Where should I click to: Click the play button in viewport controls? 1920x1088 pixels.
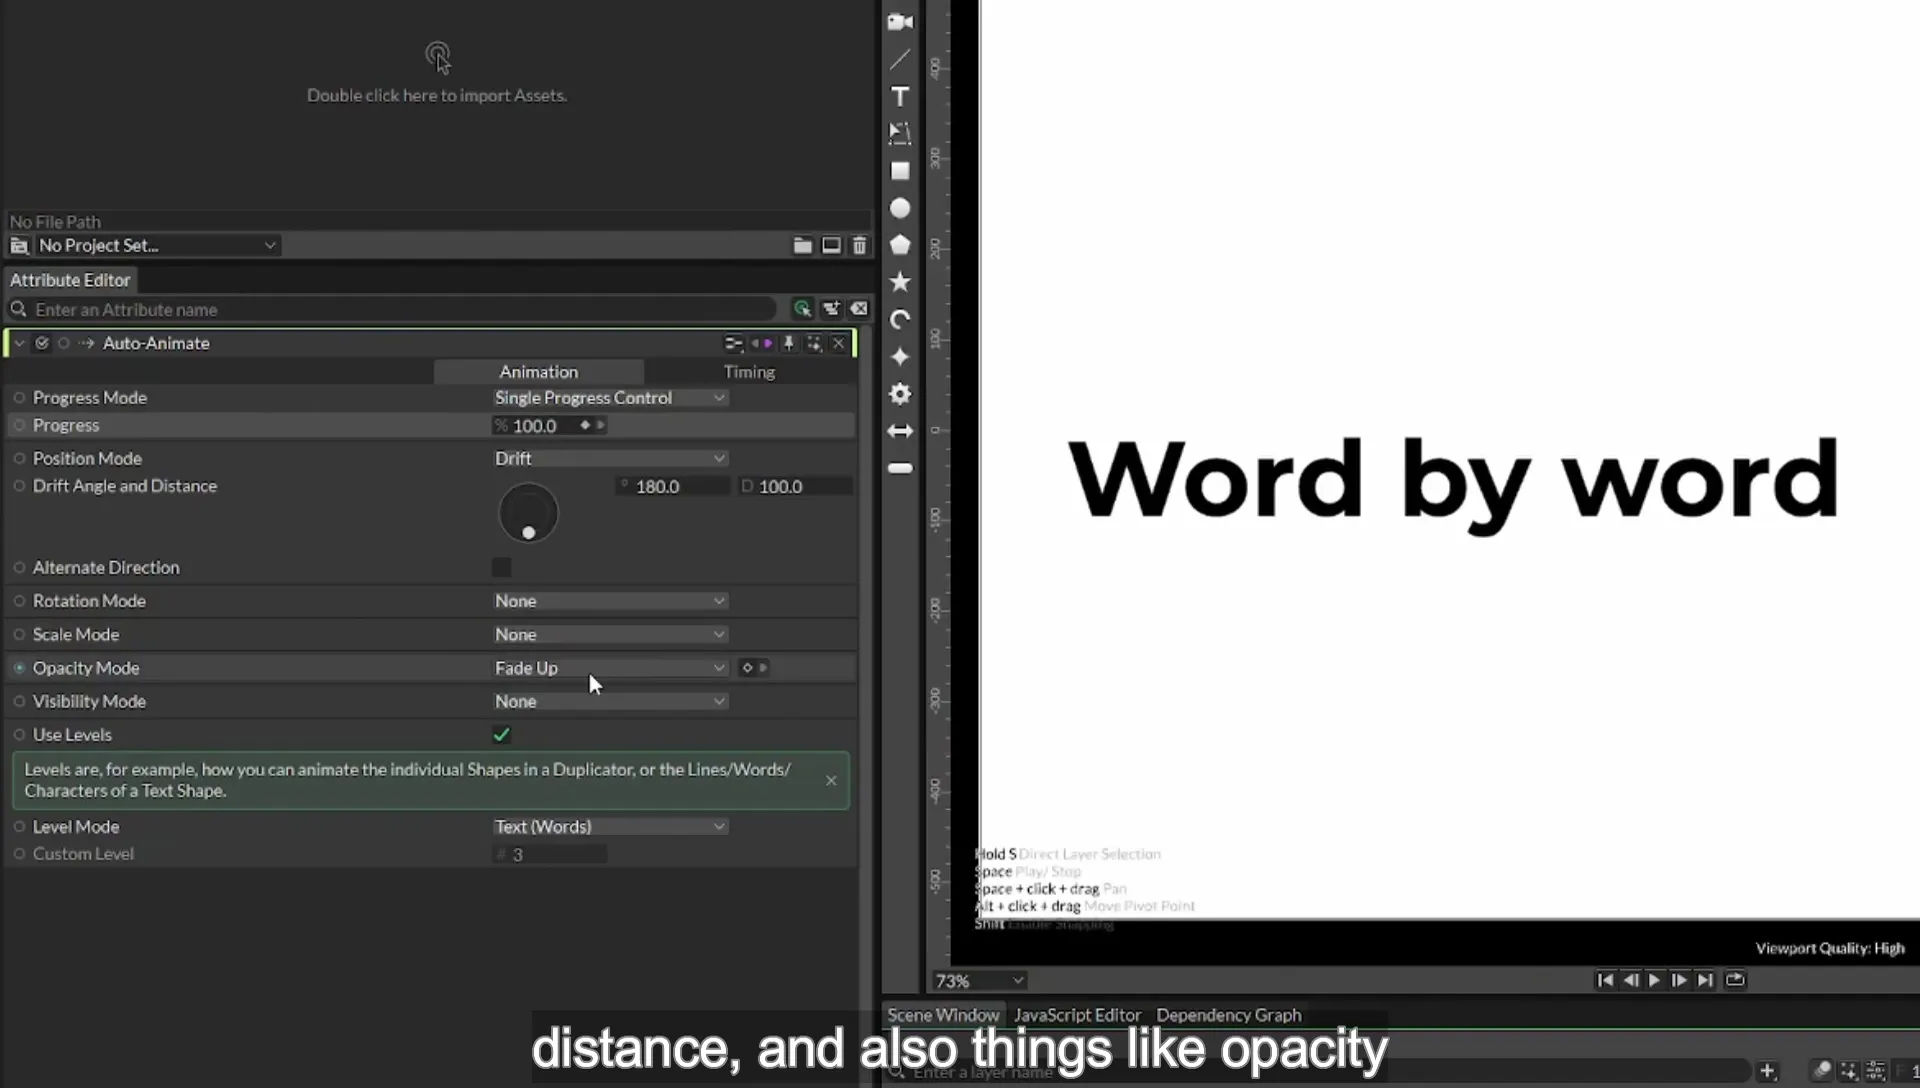coord(1654,980)
